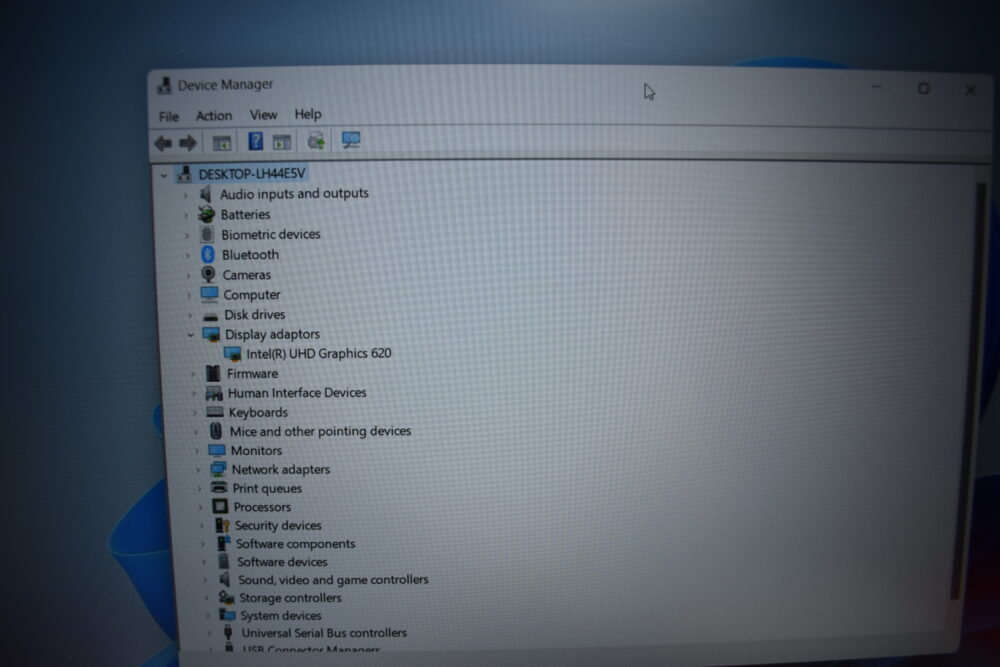
Task: Select Intel(R) UHD Graphics 620 entry
Action: pyautogui.click(x=319, y=353)
